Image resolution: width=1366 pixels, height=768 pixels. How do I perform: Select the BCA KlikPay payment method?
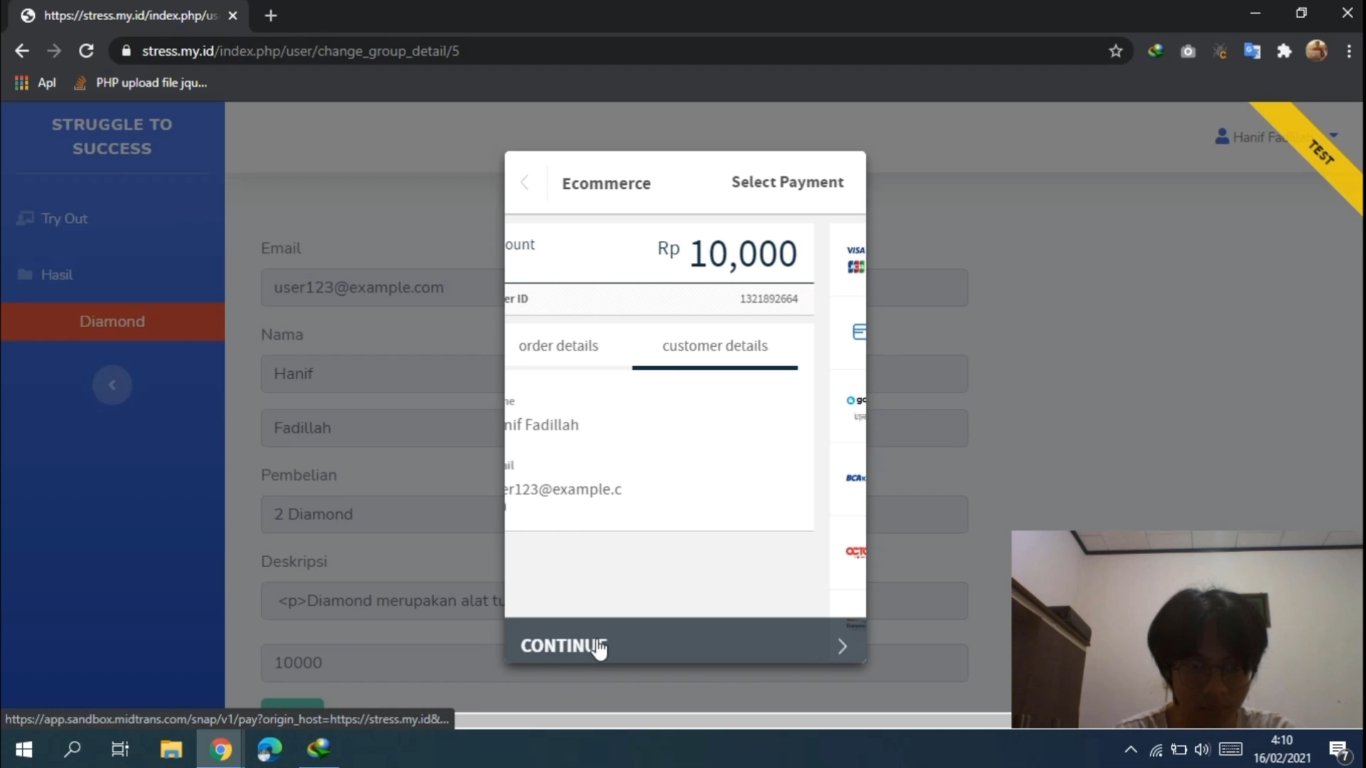855,478
